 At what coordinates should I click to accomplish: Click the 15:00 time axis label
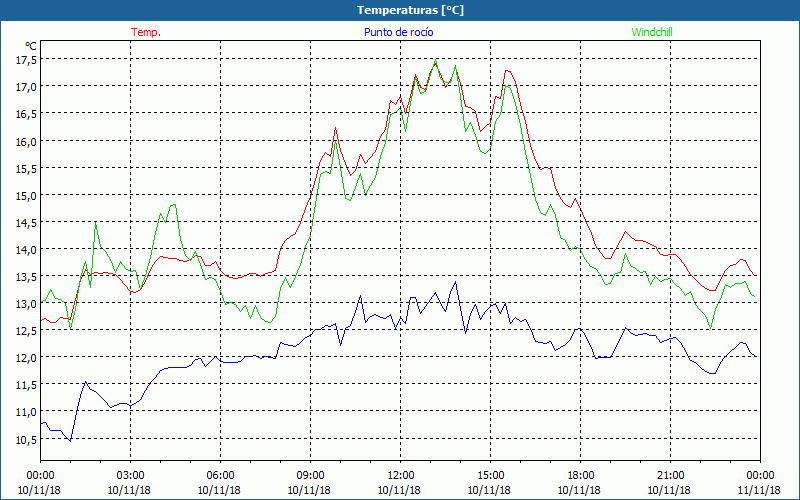coord(490,476)
